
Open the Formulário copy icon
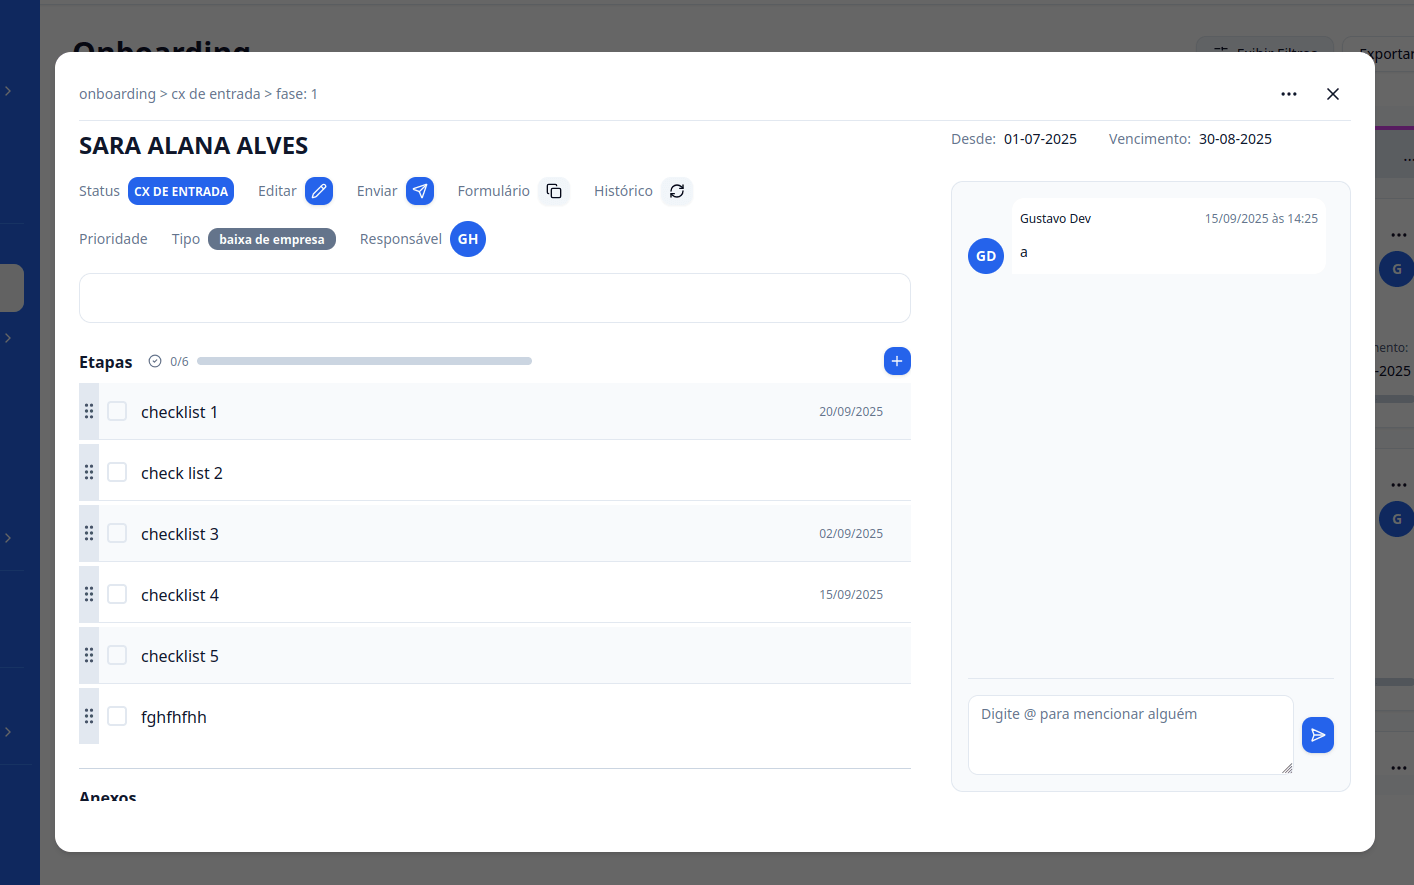tap(554, 191)
